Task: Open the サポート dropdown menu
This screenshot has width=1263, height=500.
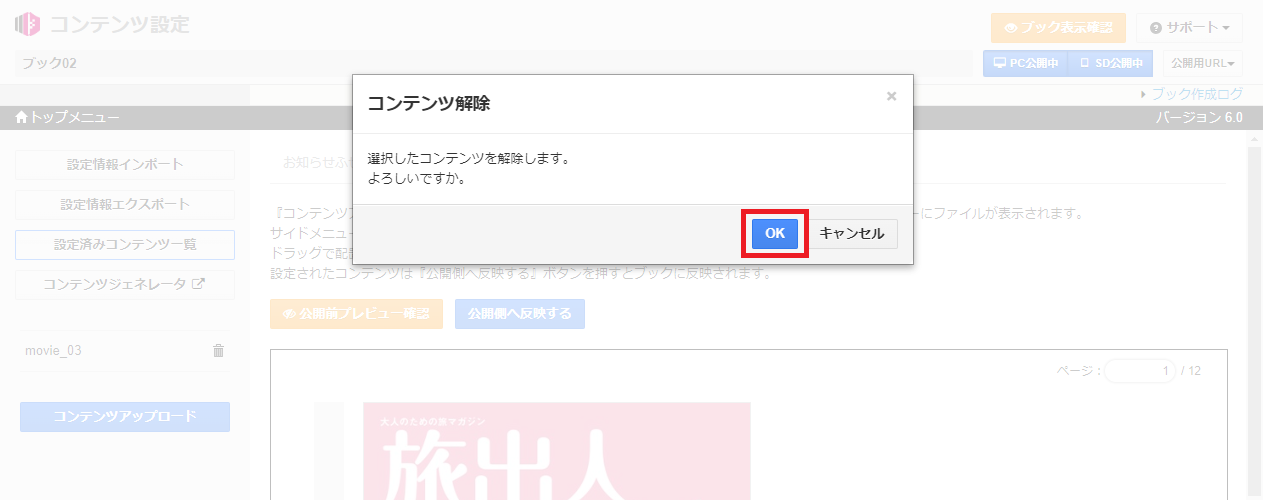Action: 1196,28
